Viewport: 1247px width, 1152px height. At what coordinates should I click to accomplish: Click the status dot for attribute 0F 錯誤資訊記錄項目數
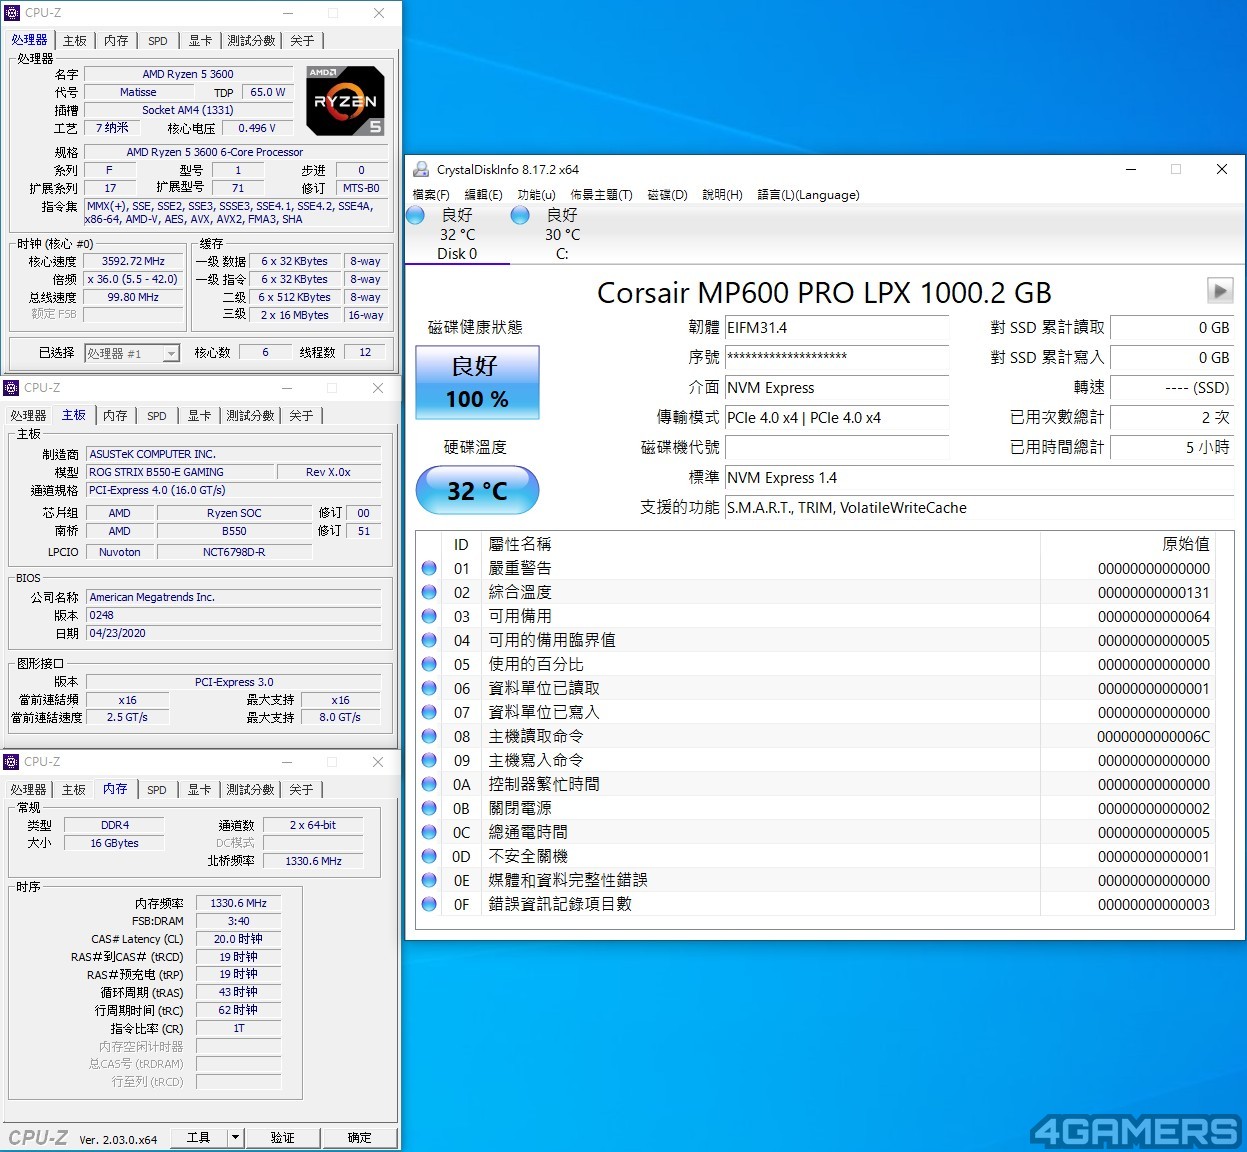pos(429,904)
